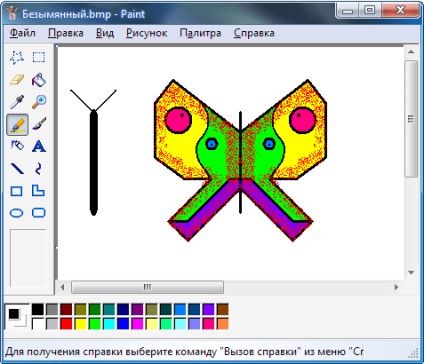Select the Airbrush spray tool

pos(17,146)
